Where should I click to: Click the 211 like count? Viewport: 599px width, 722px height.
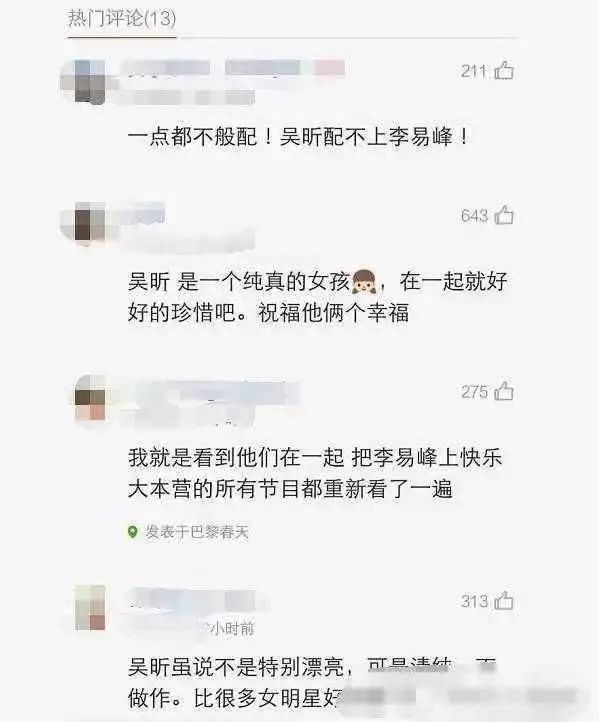tap(474, 71)
